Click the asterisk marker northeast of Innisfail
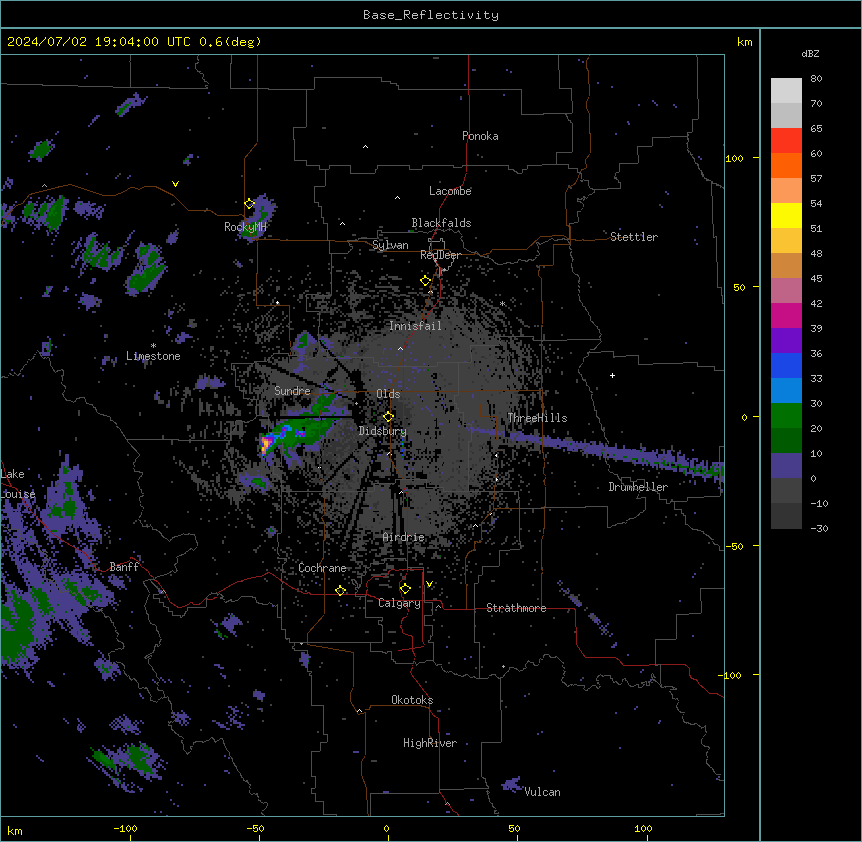 point(502,303)
